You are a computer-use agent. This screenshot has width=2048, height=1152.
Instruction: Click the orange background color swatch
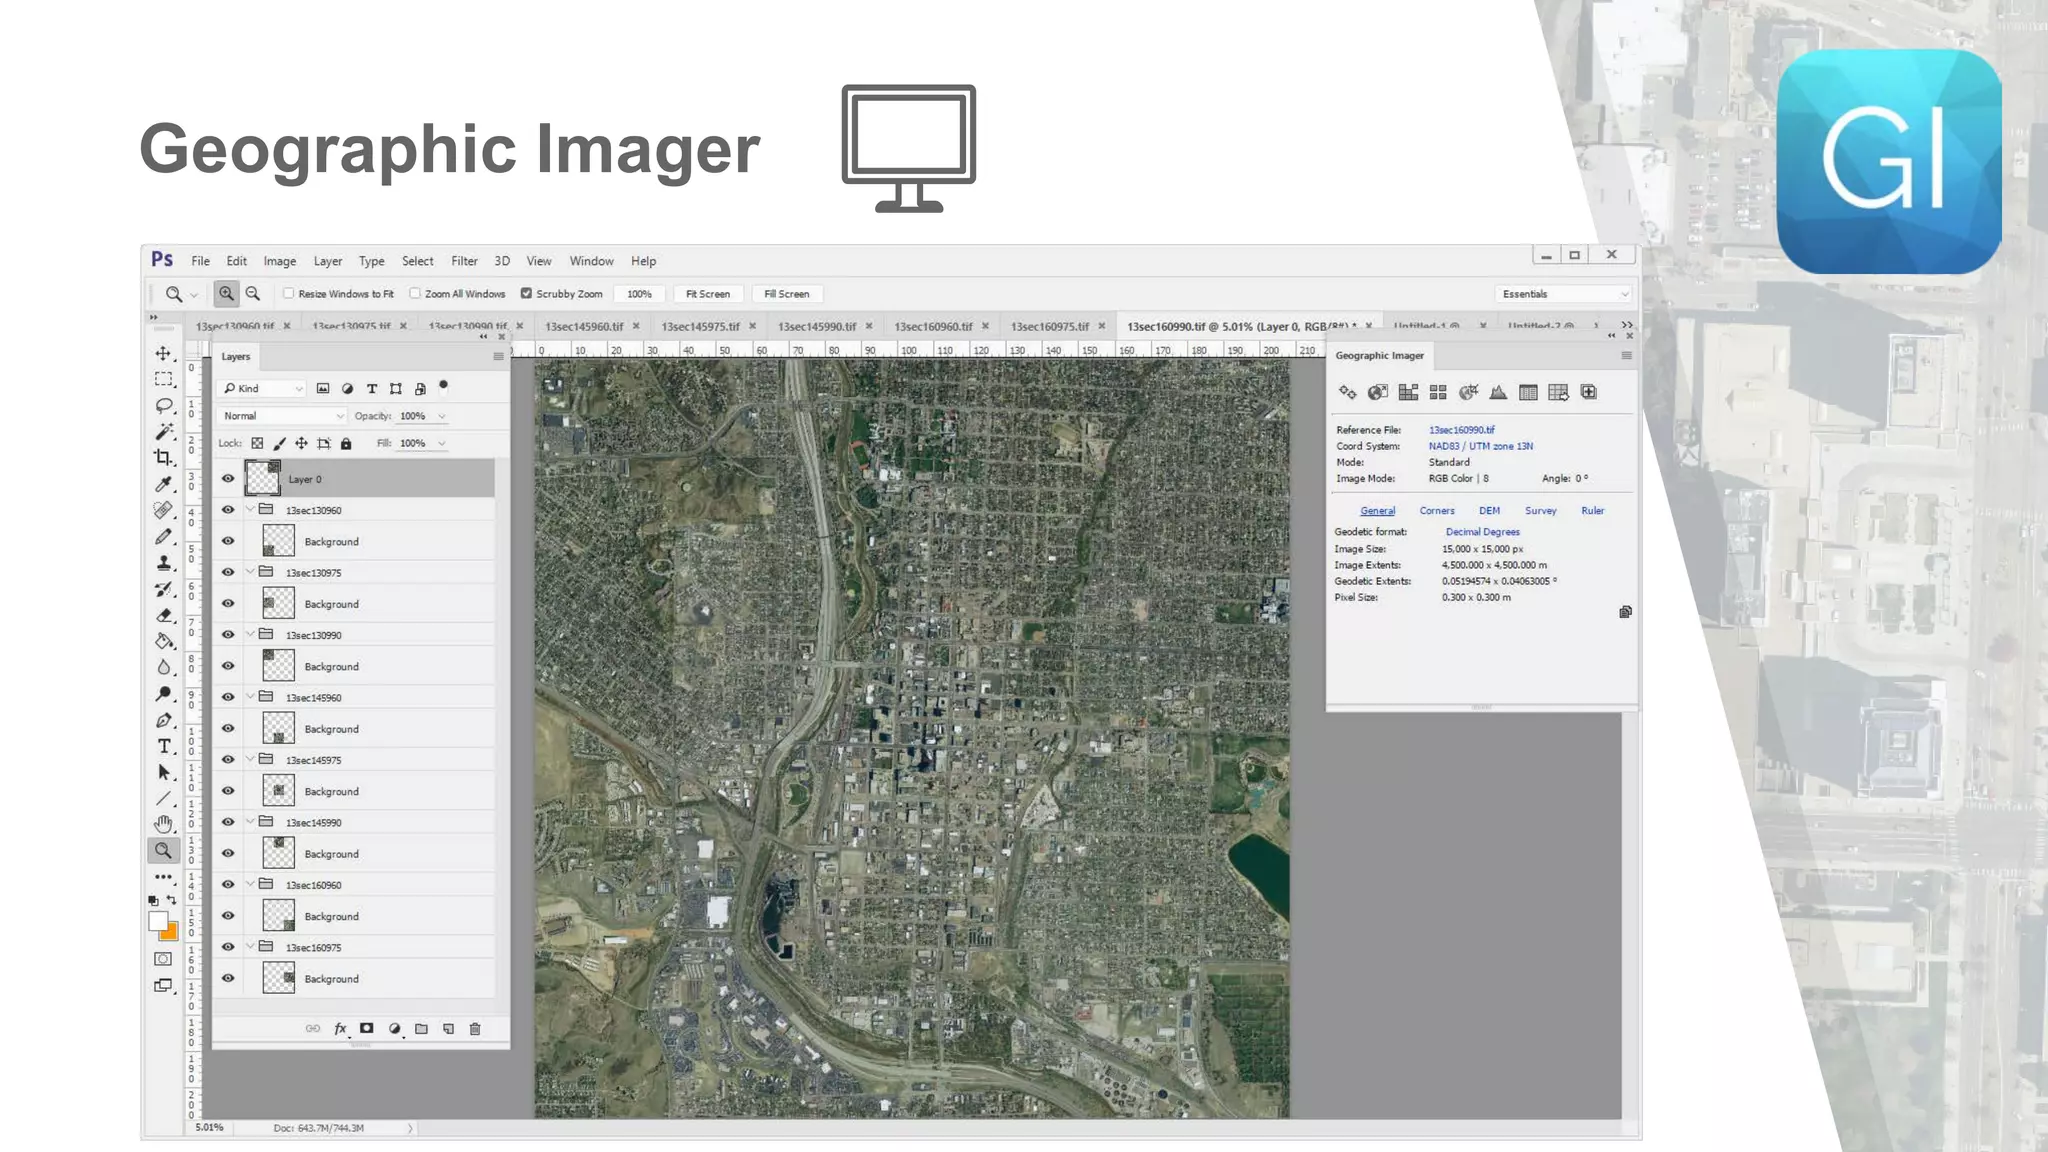click(x=171, y=934)
